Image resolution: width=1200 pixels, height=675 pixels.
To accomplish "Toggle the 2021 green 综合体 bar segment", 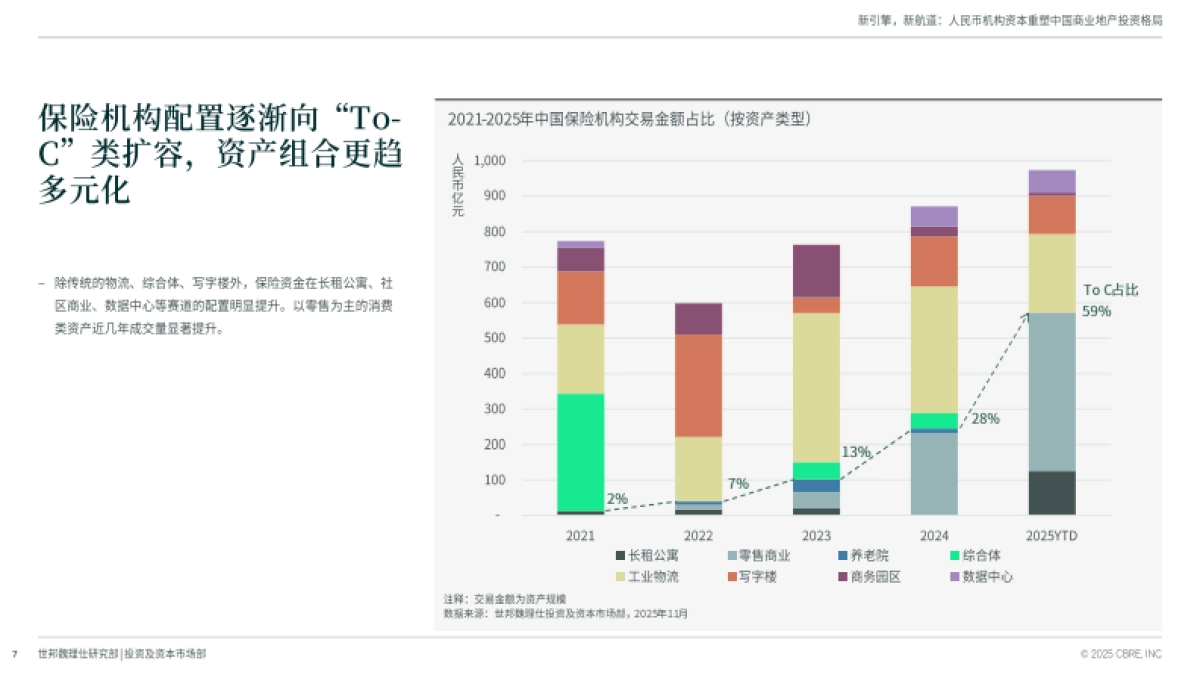I will pos(579,450).
